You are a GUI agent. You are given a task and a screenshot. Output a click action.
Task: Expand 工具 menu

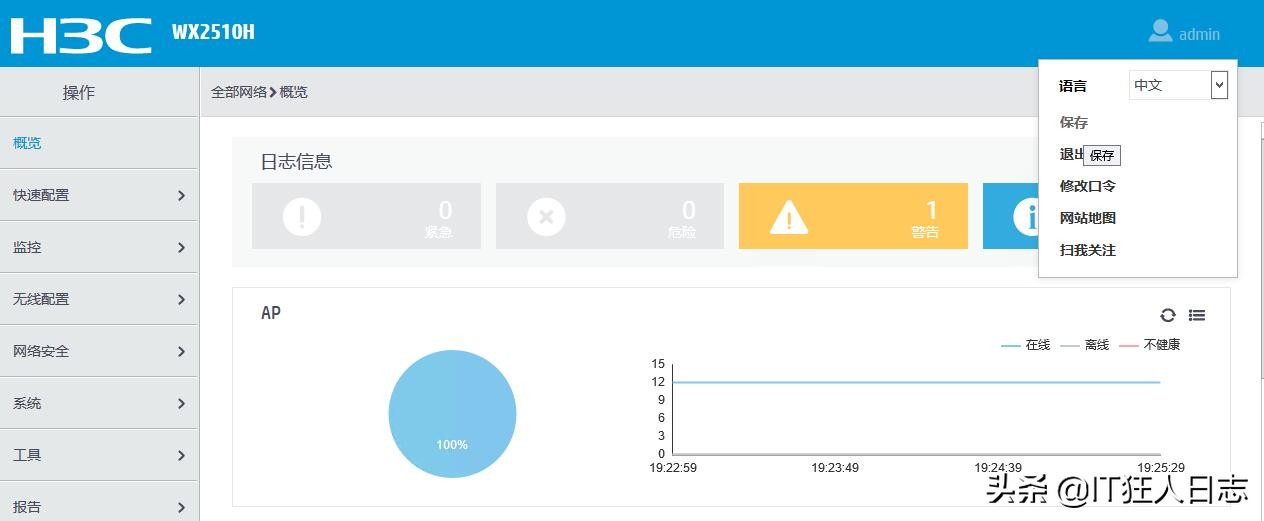99,455
